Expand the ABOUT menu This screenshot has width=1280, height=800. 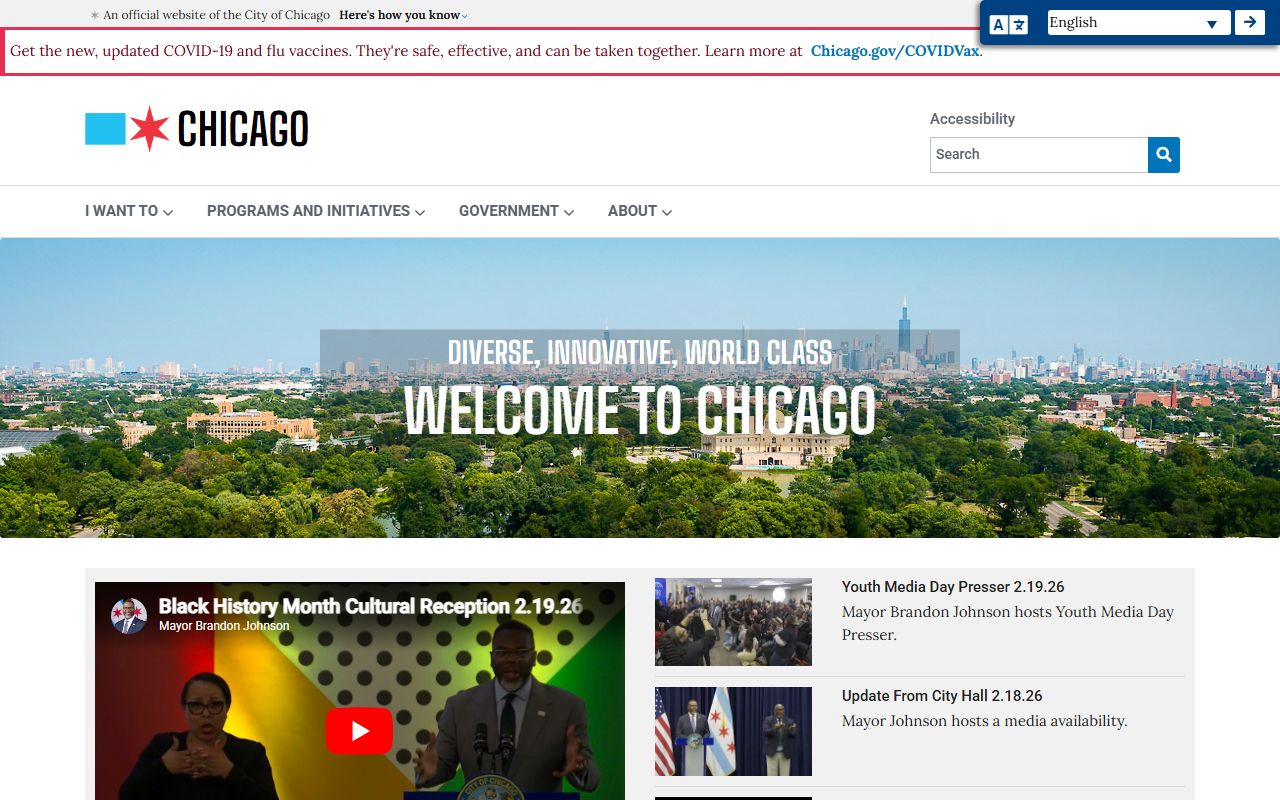[640, 211]
